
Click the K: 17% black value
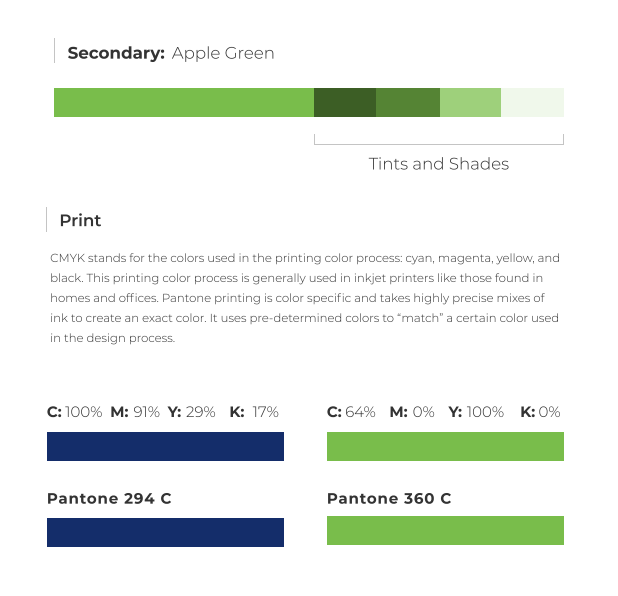tap(254, 412)
